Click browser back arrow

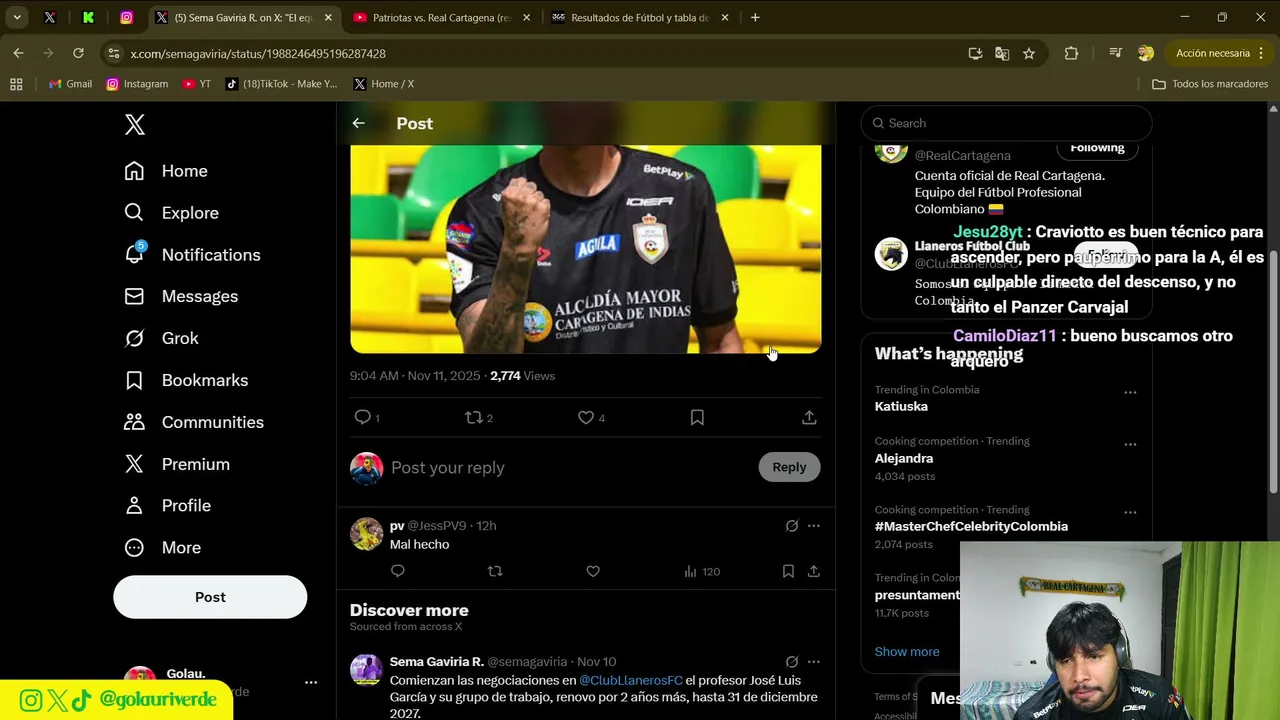[18, 53]
